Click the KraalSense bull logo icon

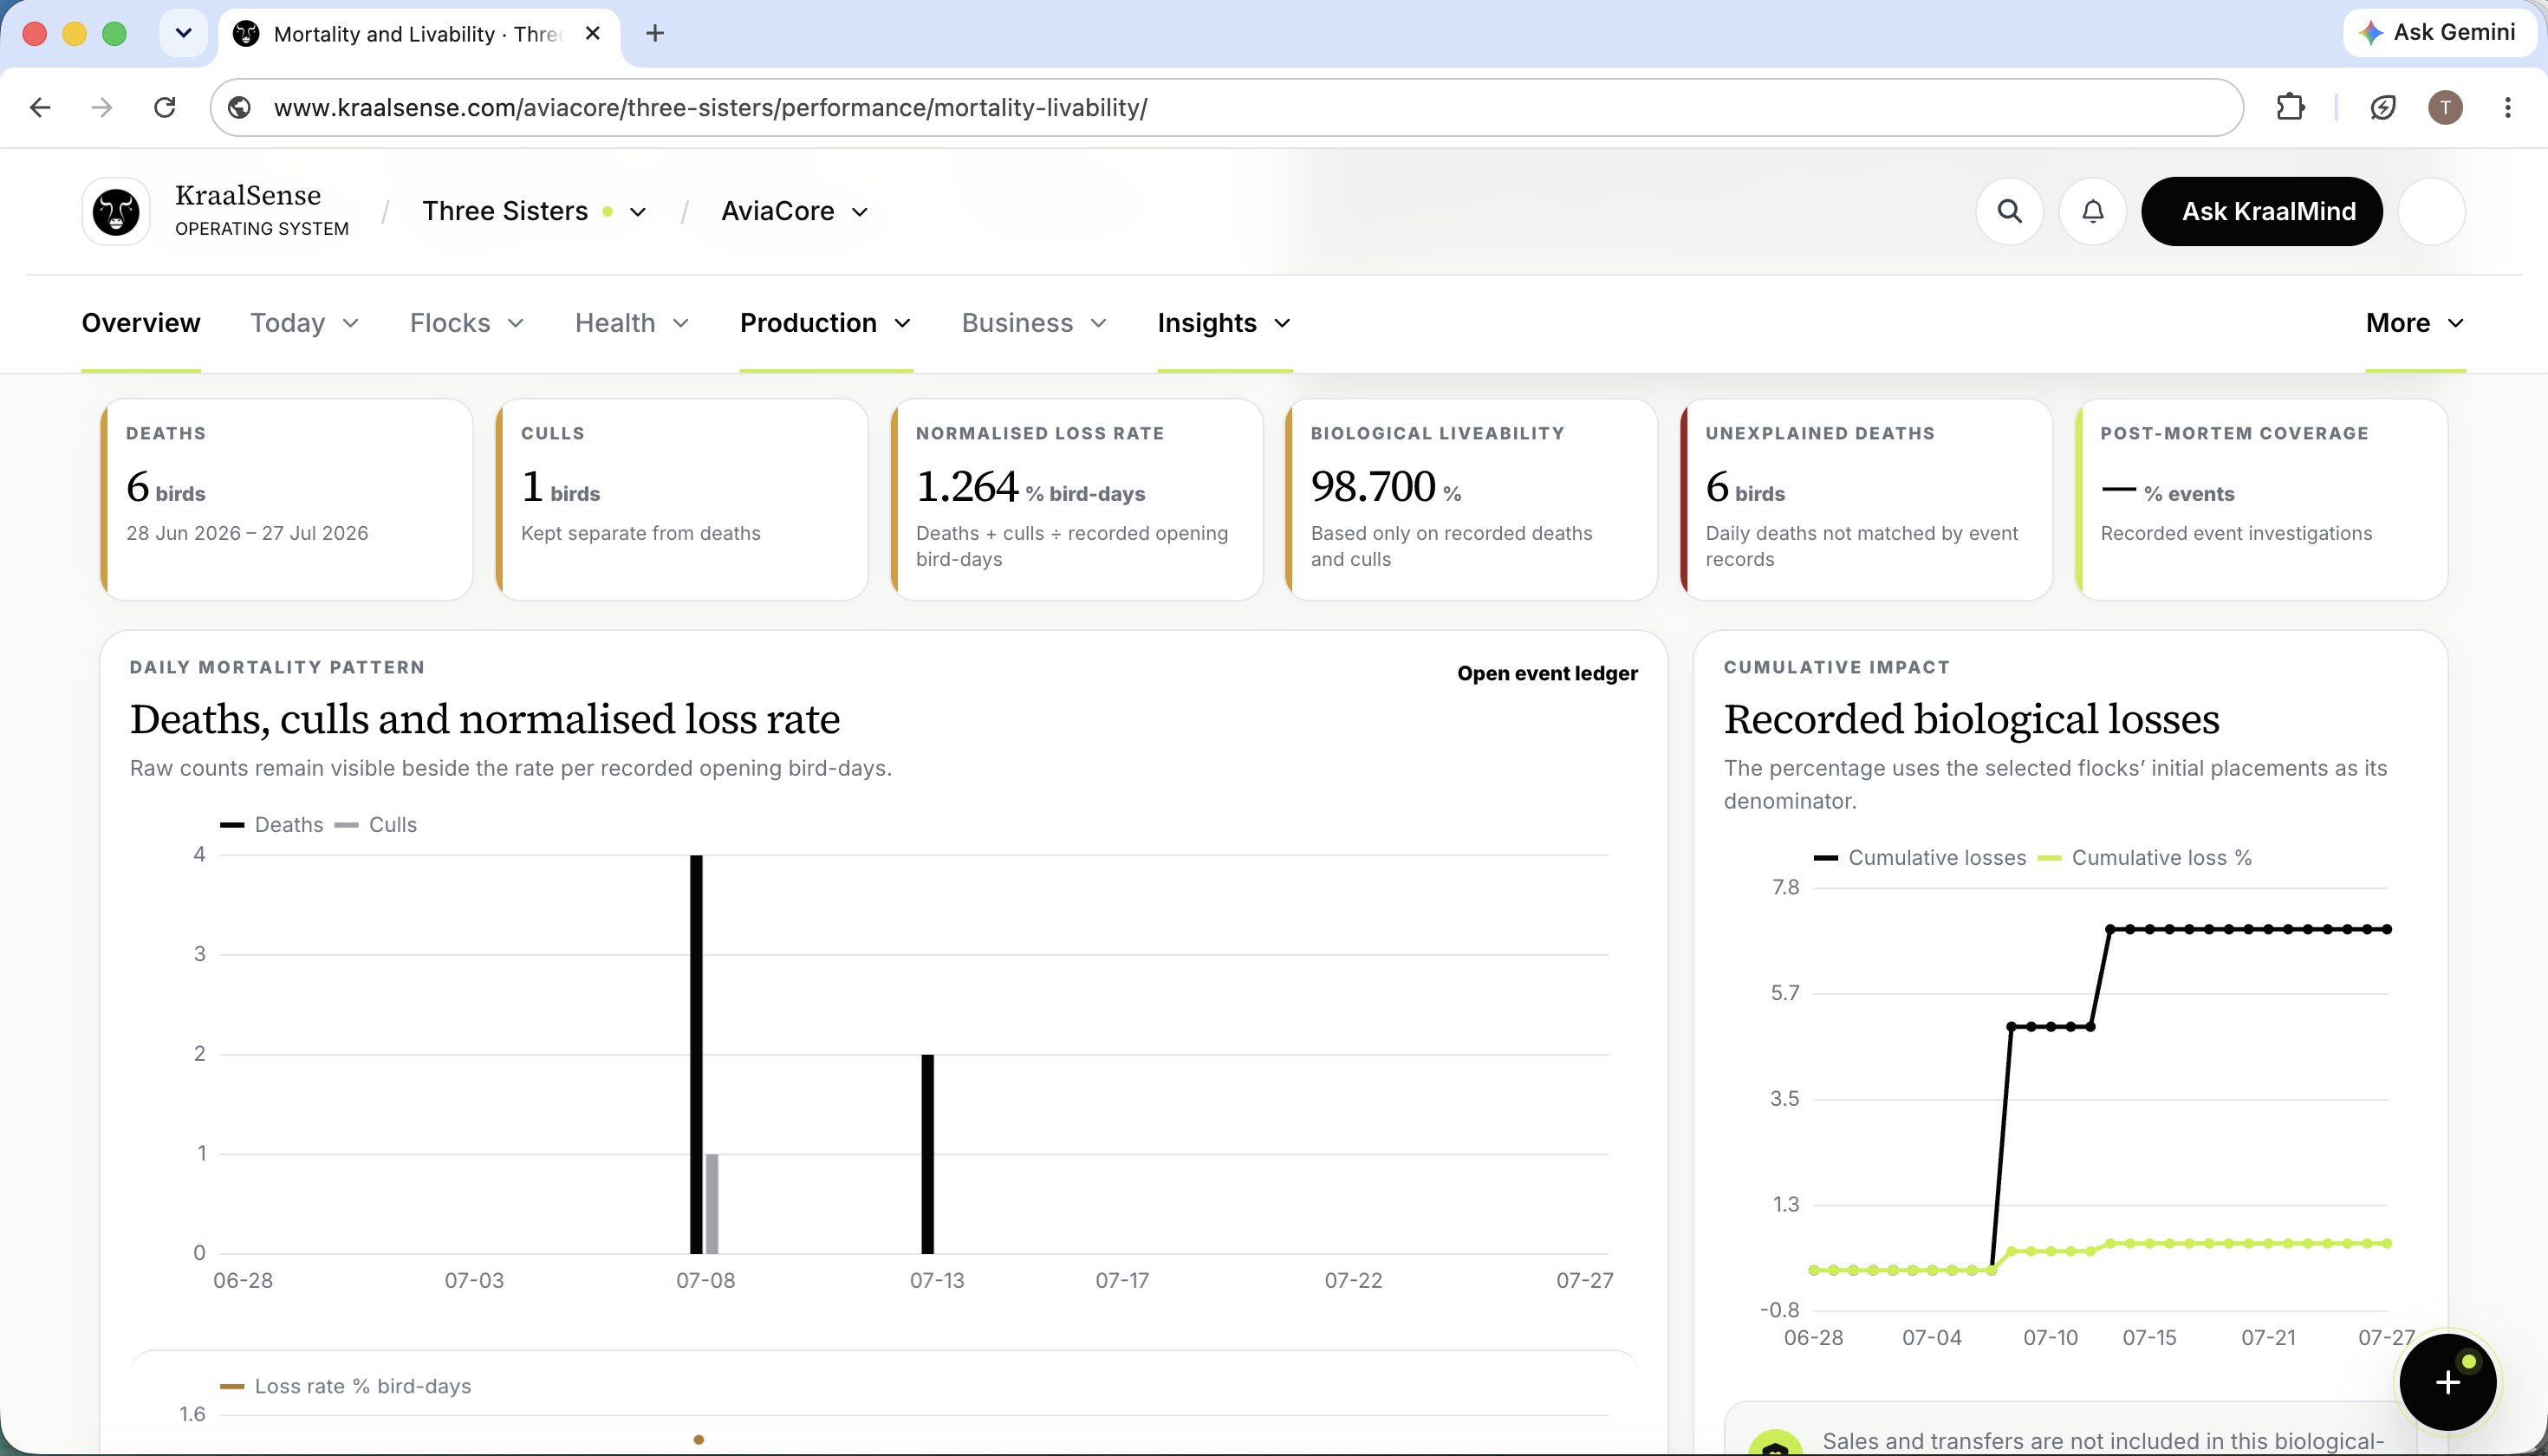(116, 211)
